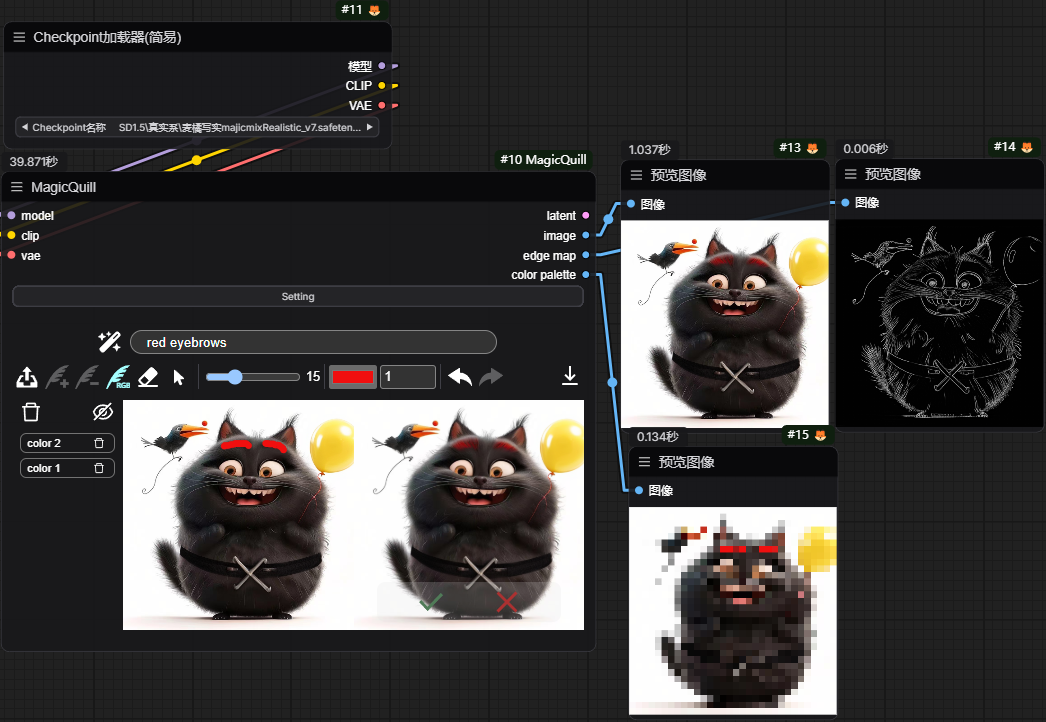Click the MagicQuill image output port
This screenshot has height=722, width=1046.
click(x=586, y=236)
